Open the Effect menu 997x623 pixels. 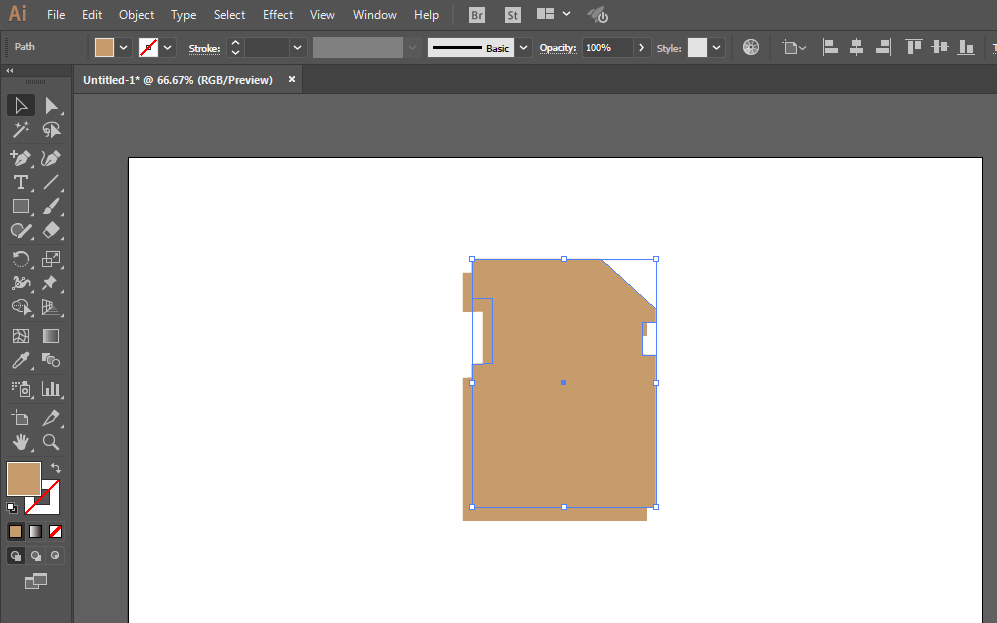pos(278,15)
